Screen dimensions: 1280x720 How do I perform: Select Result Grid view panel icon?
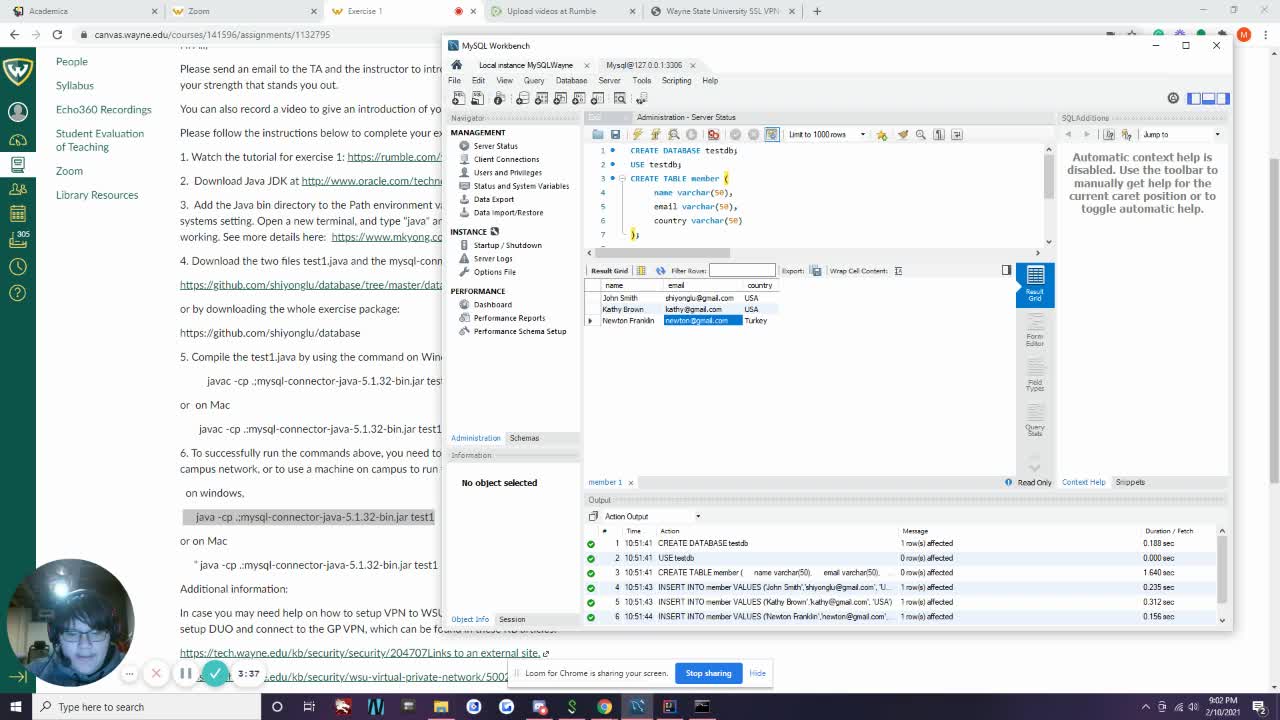[x=1035, y=284]
